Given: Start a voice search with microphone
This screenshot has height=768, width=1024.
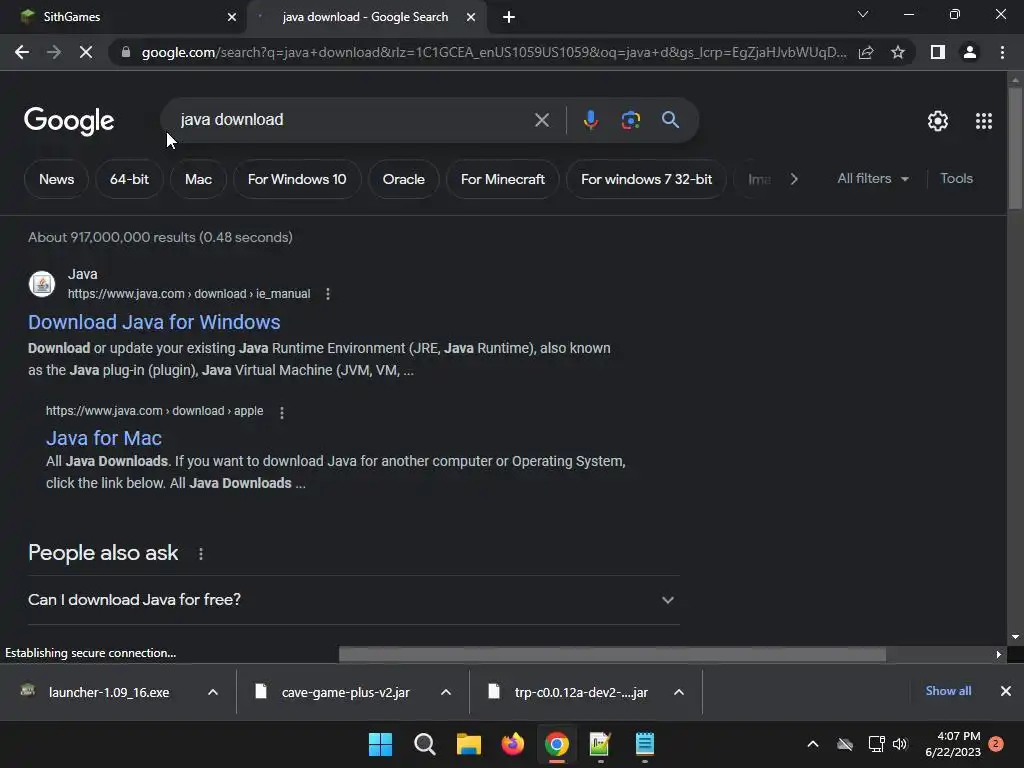Looking at the screenshot, I should (x=590, y=120).
